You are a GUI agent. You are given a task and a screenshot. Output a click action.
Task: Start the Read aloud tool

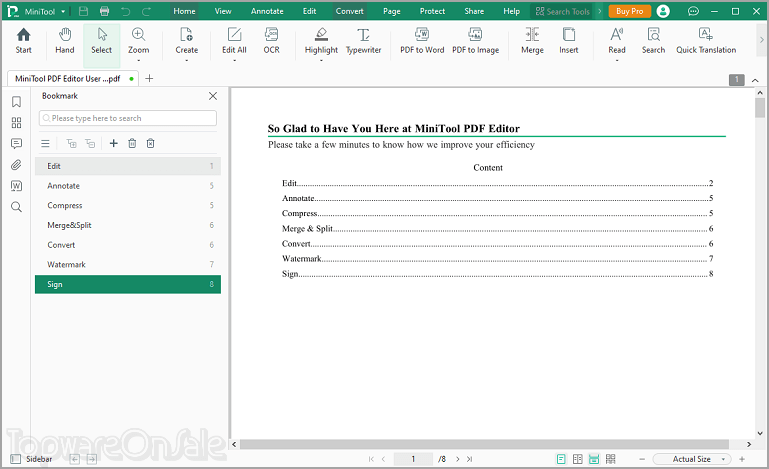616,41
